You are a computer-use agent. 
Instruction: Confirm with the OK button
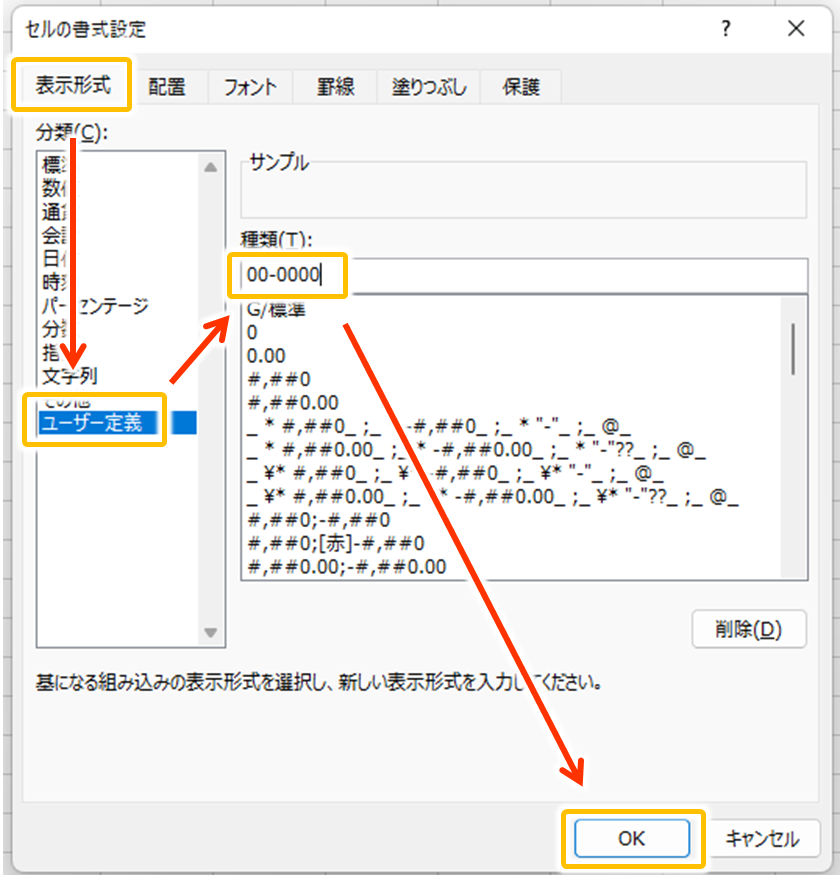click(x=631, y=838)
